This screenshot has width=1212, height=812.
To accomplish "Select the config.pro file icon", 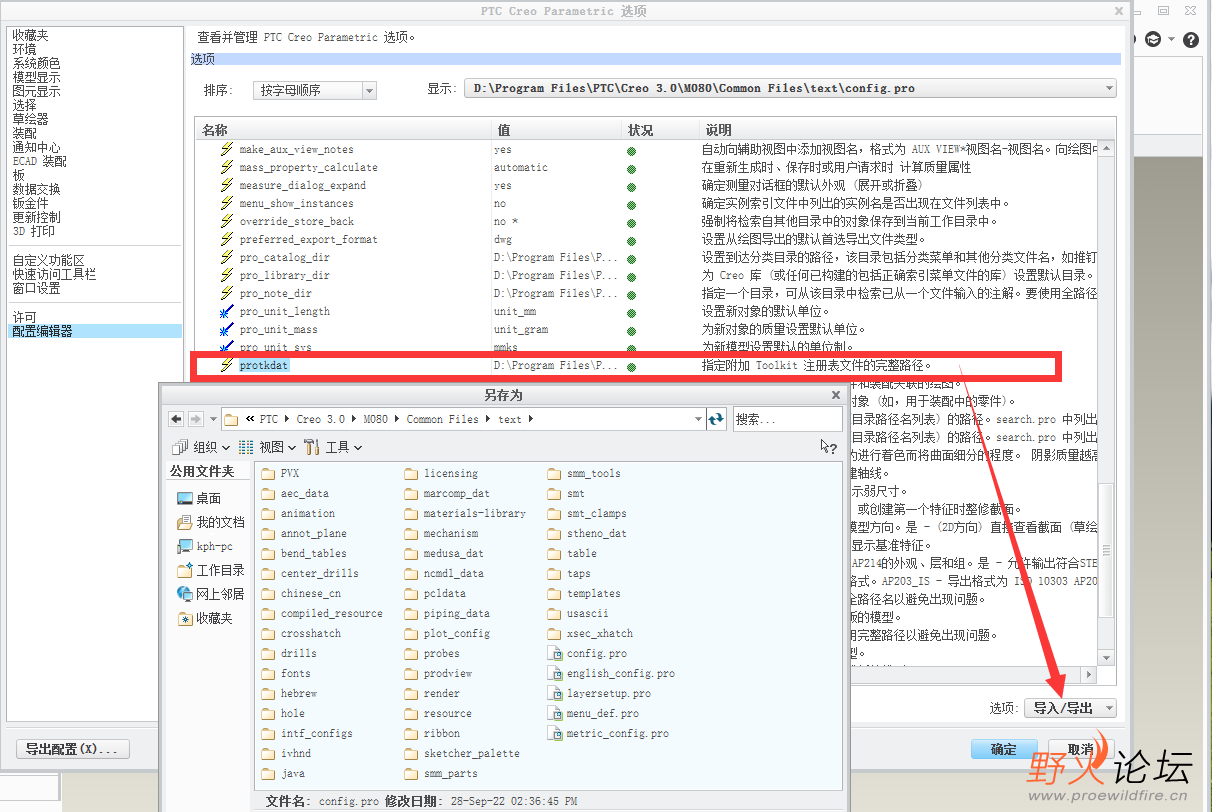I will click(x=555, y=653).
